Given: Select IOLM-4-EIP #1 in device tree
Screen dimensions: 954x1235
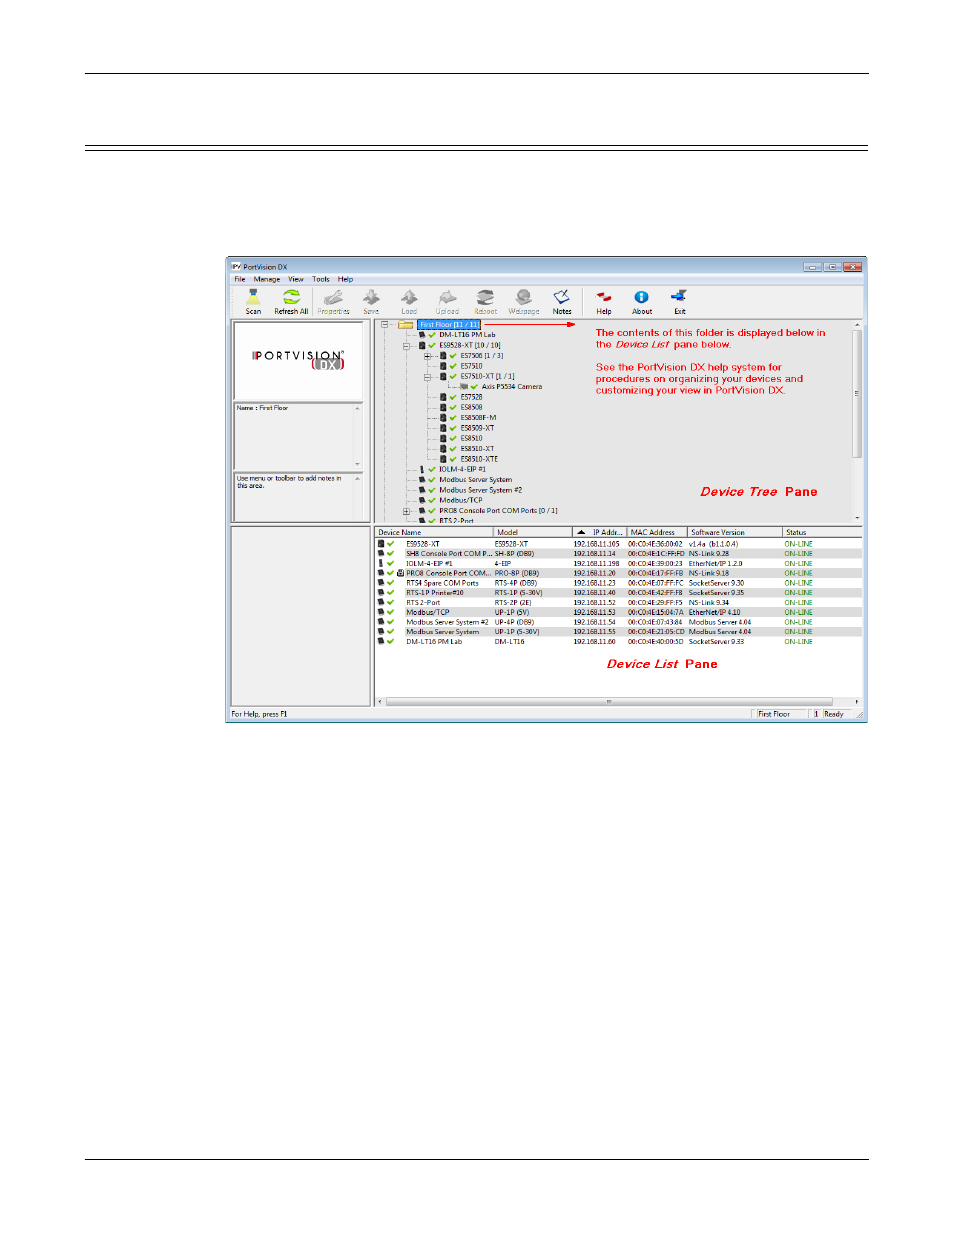Looking at the screenshot, I should (462, 469).
